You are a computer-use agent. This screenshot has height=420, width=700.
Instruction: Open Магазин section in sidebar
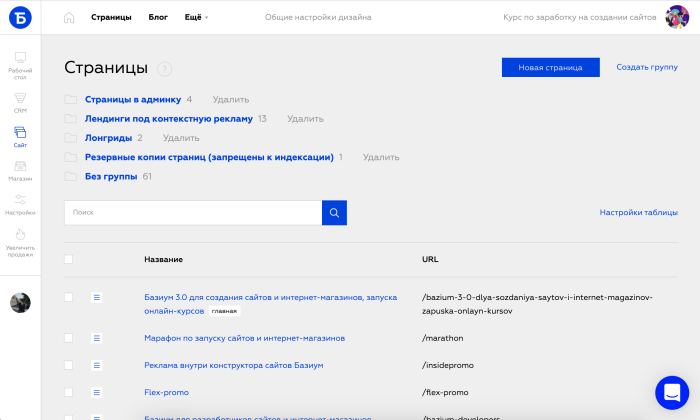[x=20, y=171]
